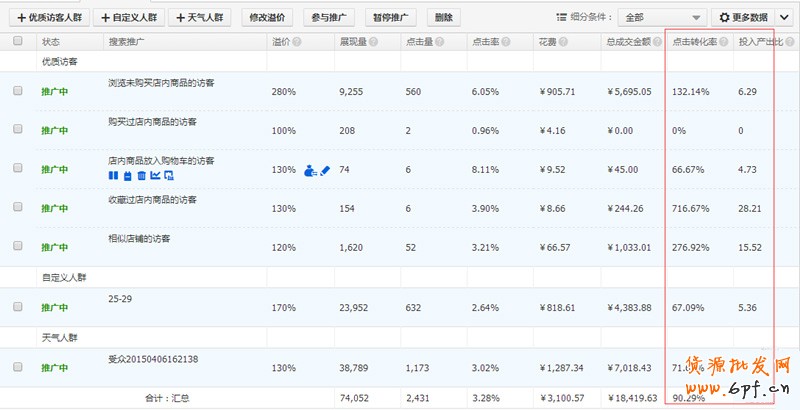Click the 删除 button in toolbar
Screen dimensions: 800x410
444,17
